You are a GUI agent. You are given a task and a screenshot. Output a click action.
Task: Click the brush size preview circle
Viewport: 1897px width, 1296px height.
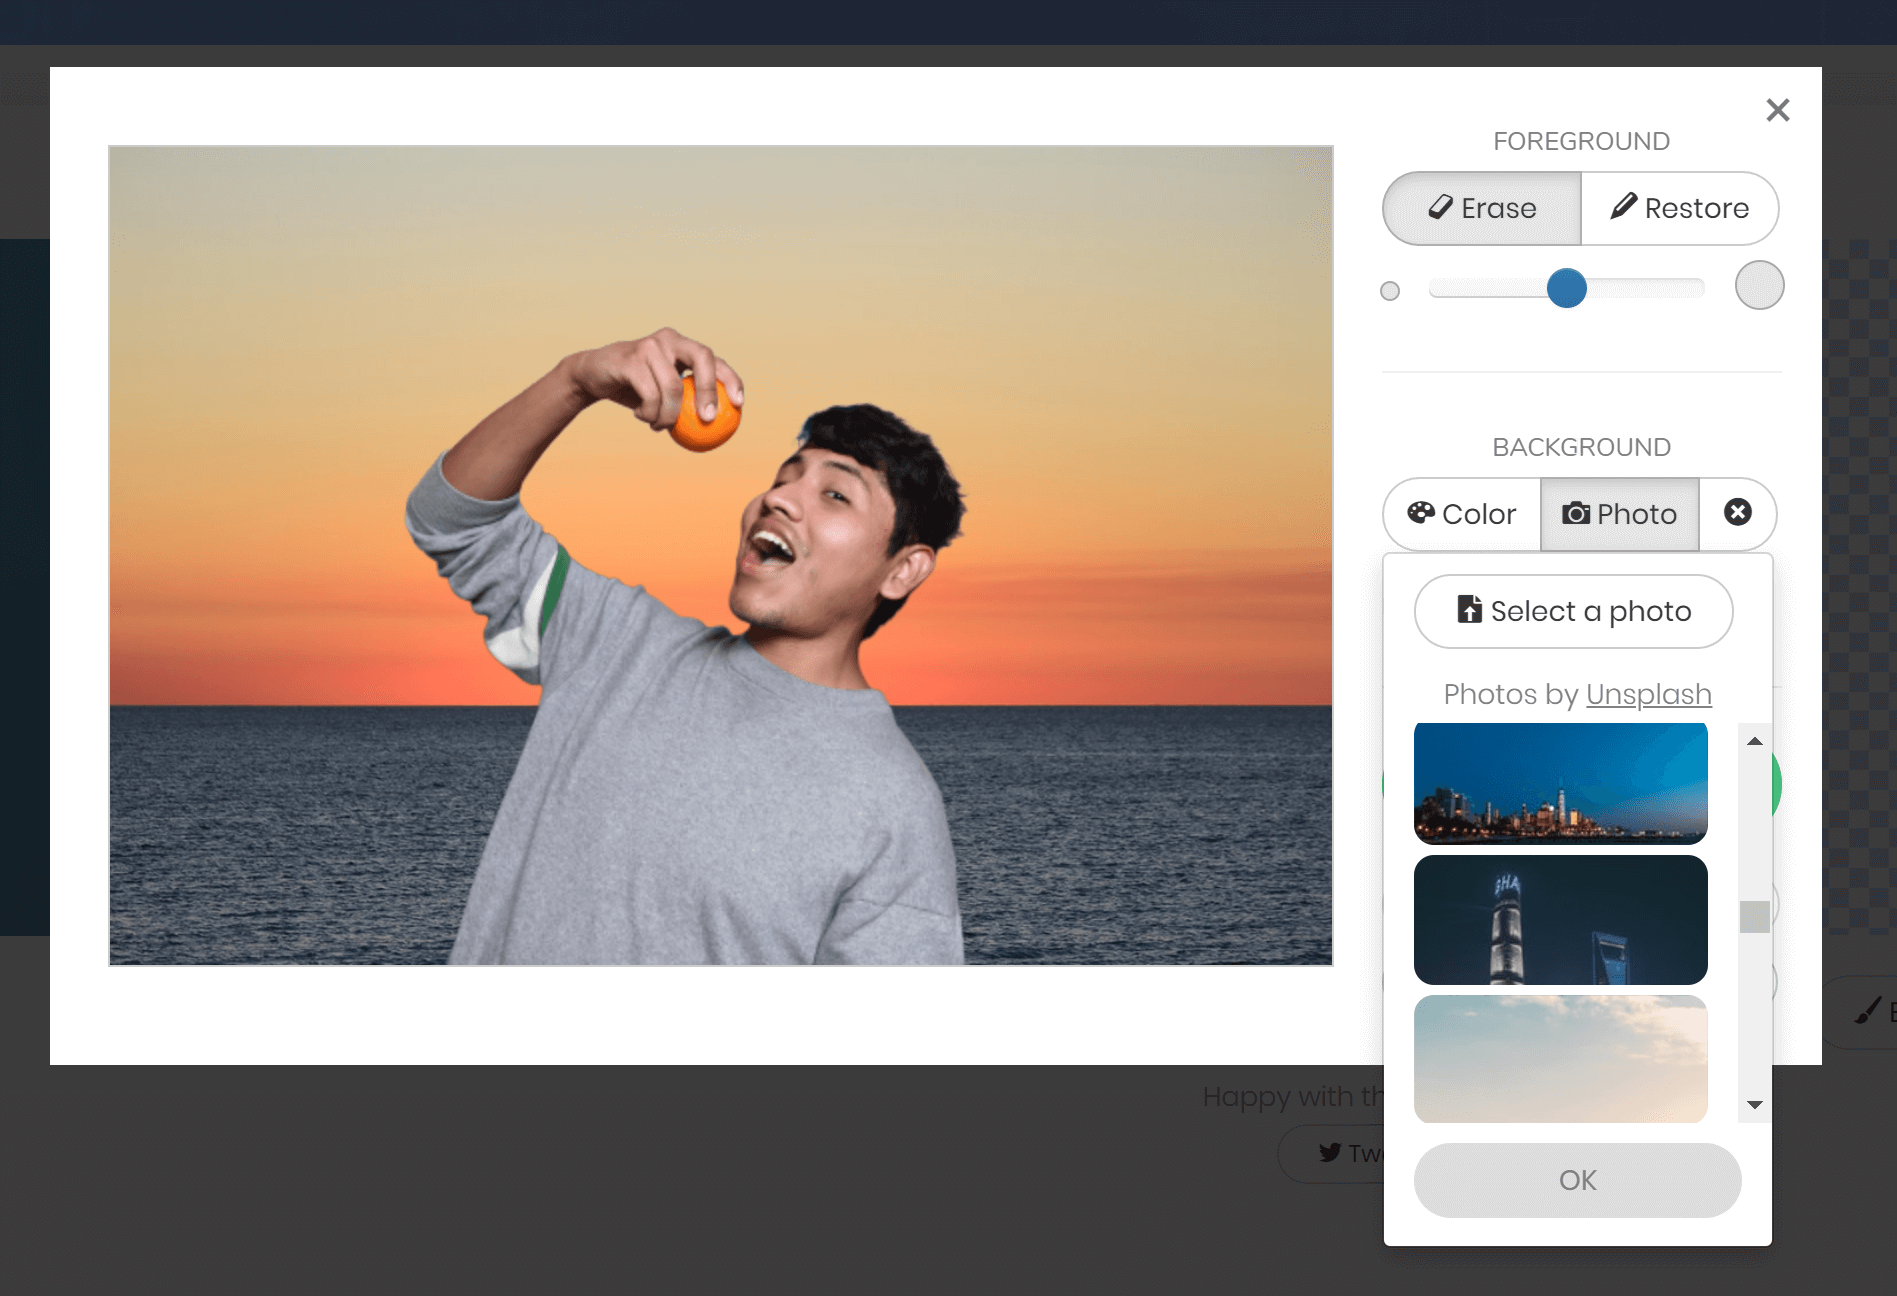pos(1759,285)
